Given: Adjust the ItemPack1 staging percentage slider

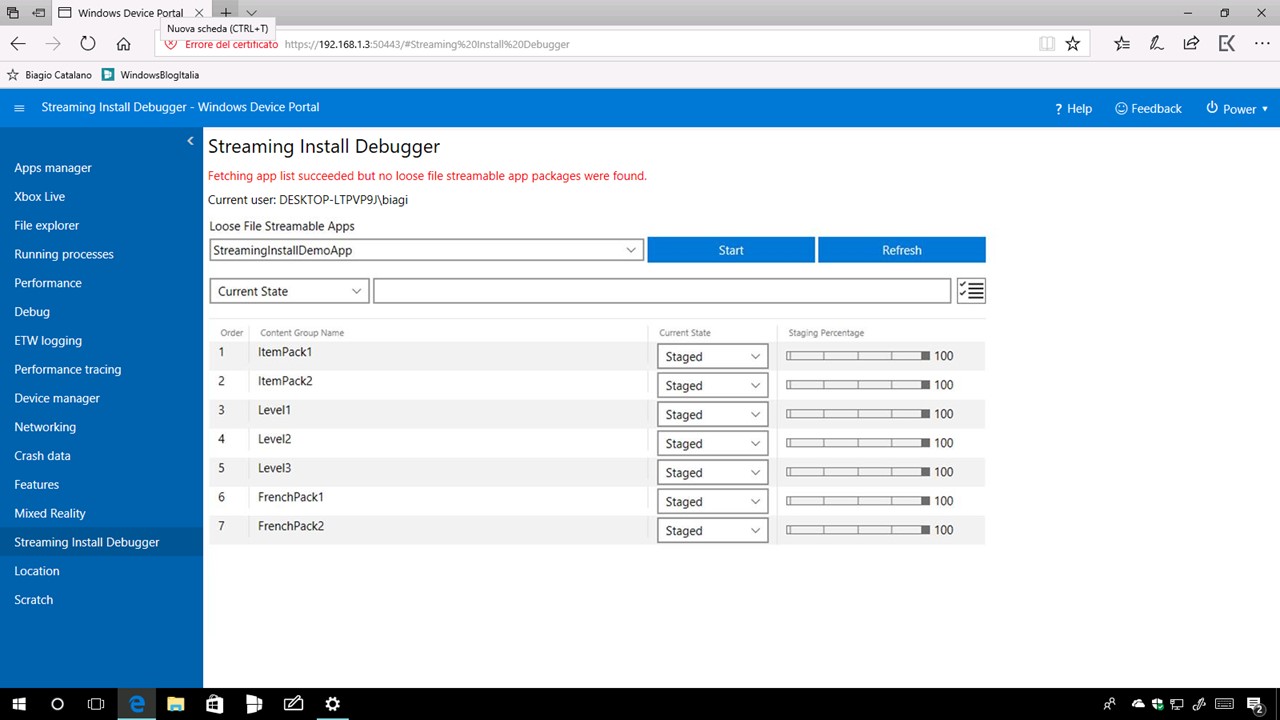Looking at the screenshot, I should pyautogui.click(x=858, y=356).
